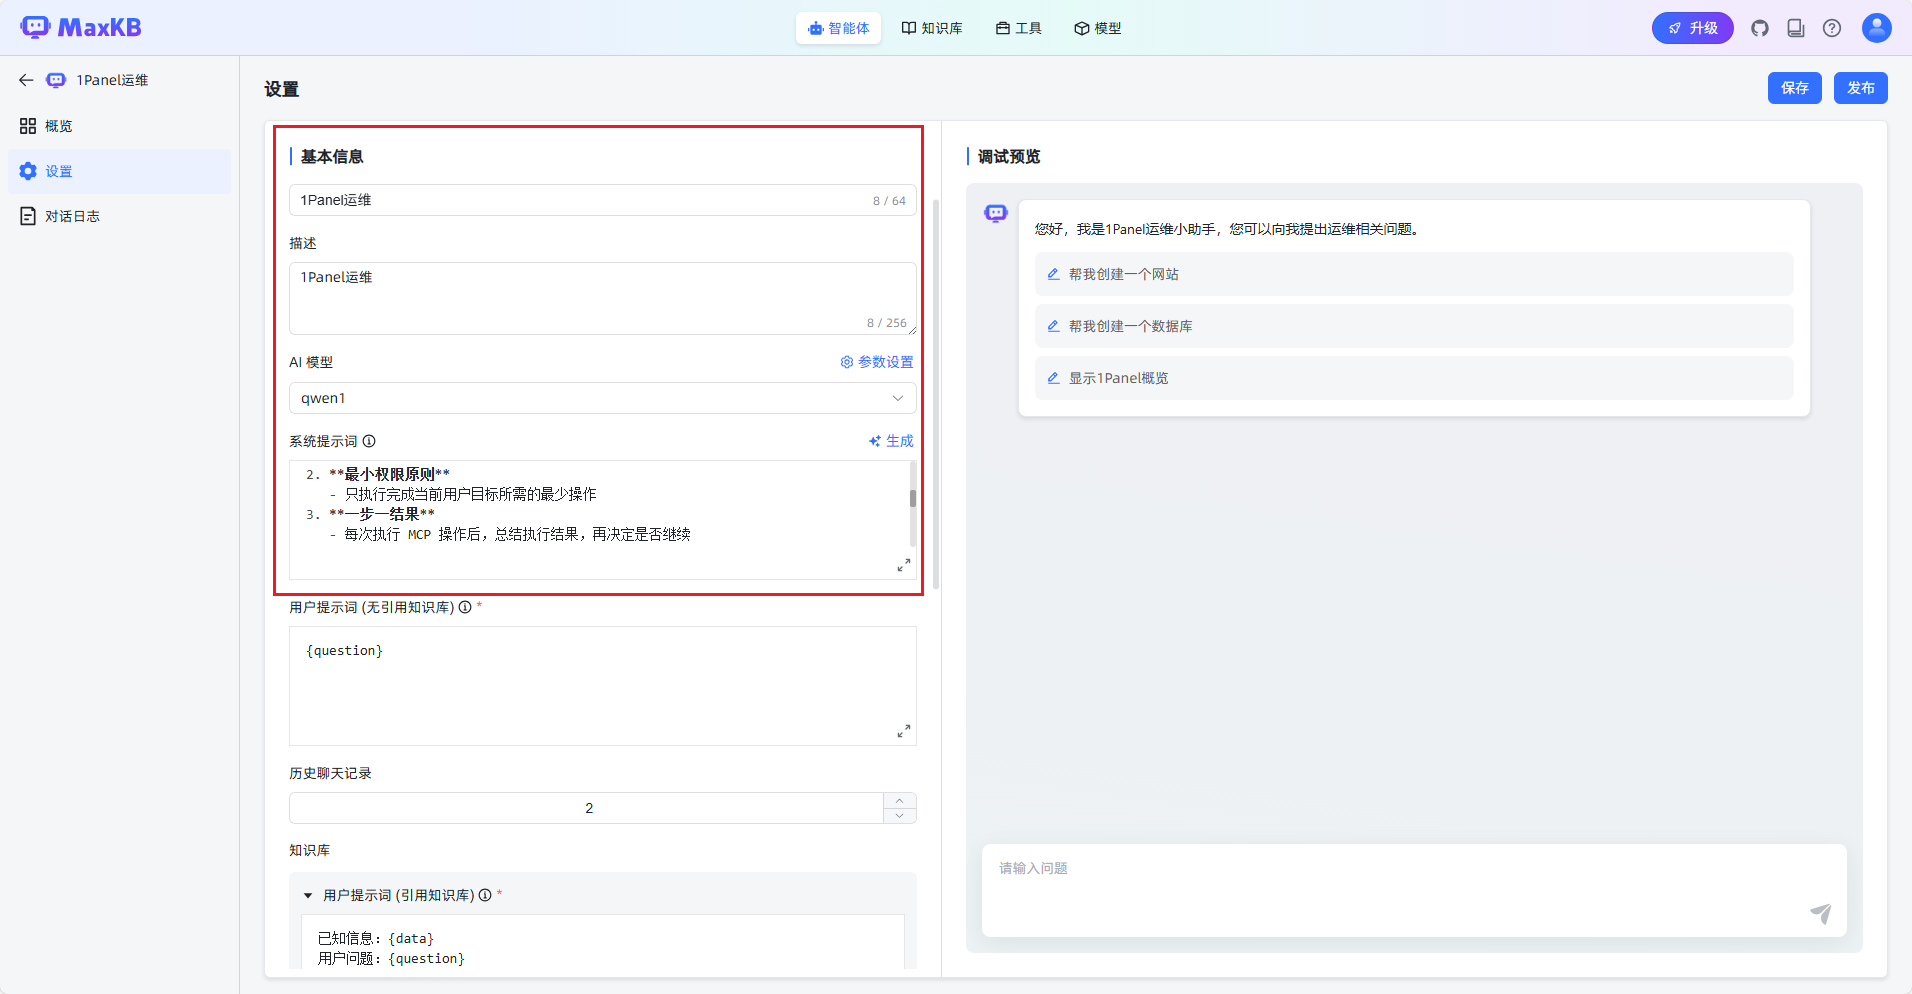Open the 智能体 tab
Image resolution: width=1912 pixels, height=994 pixels.
point(838,28)
